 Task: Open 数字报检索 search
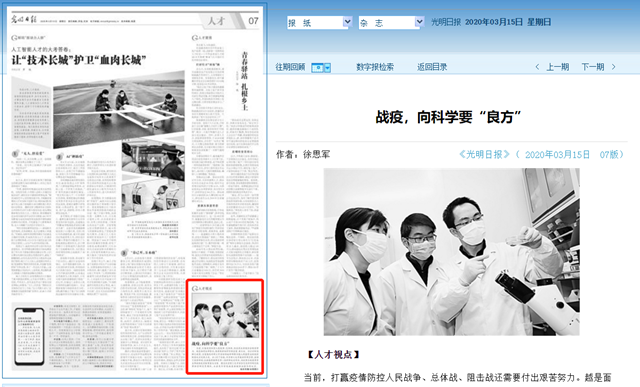pos(375,67)
